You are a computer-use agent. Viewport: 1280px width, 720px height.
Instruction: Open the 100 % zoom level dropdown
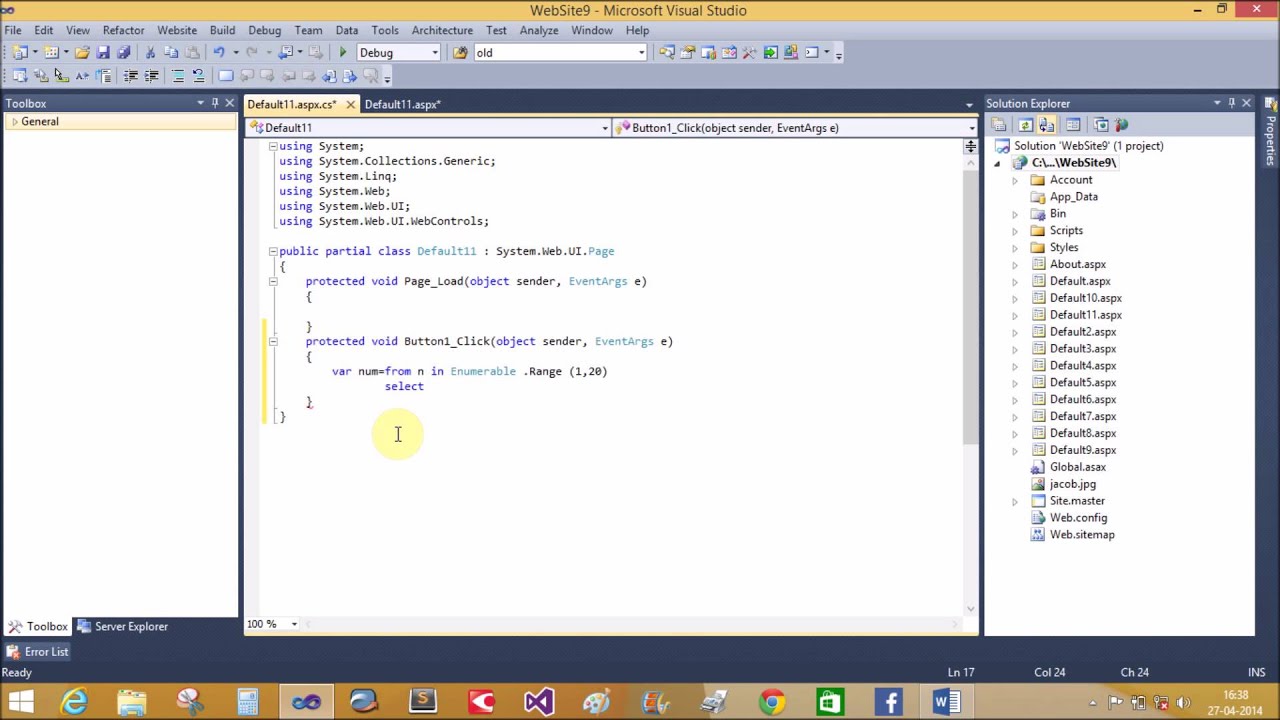click(x=294, y=624)
